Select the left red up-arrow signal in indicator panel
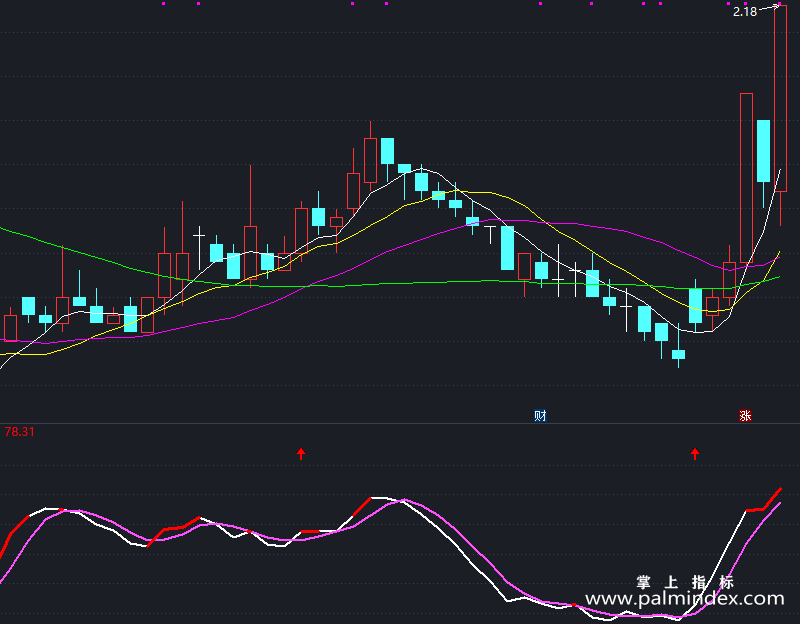Image resolution: width=800 pixels, height=624 pixels. pos(301,453)
